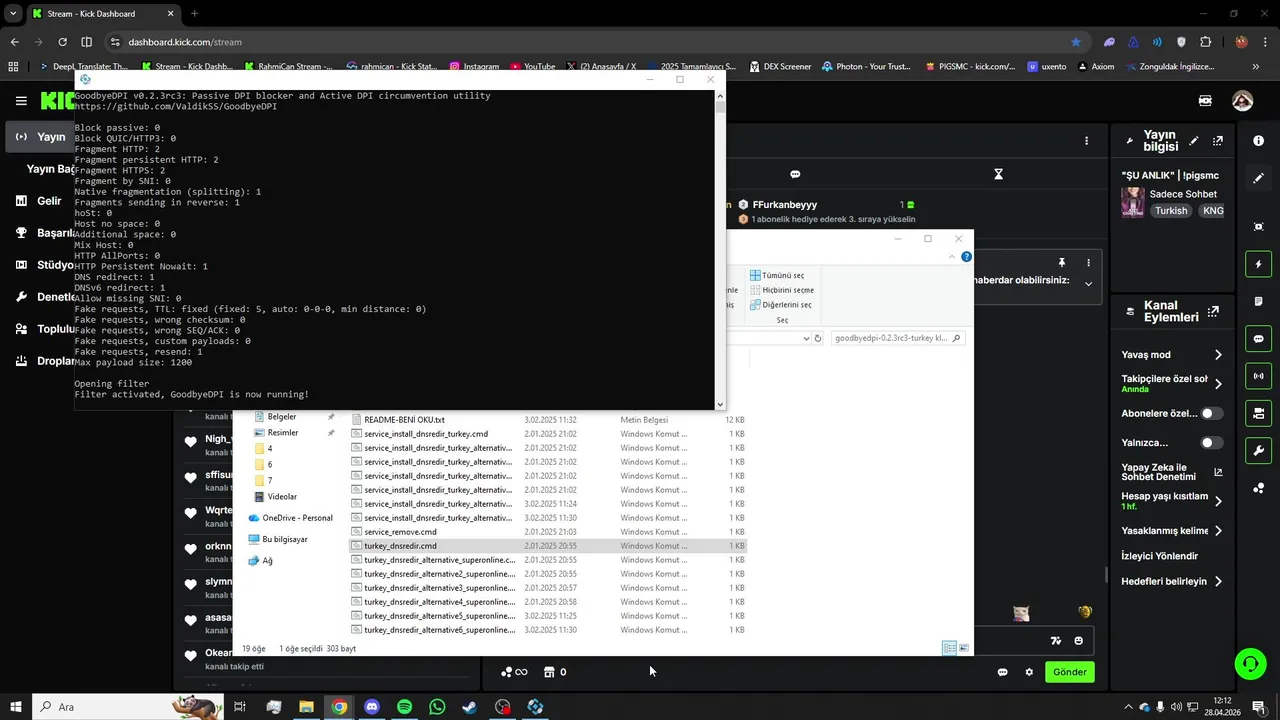
Task: Open the Kick hamburger menu
Action: [x=21, y=101]
